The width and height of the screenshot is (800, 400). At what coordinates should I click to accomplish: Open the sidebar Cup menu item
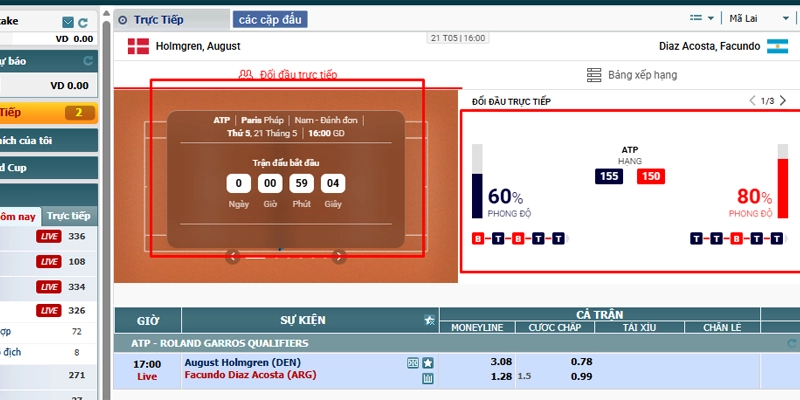click(48, 168)
